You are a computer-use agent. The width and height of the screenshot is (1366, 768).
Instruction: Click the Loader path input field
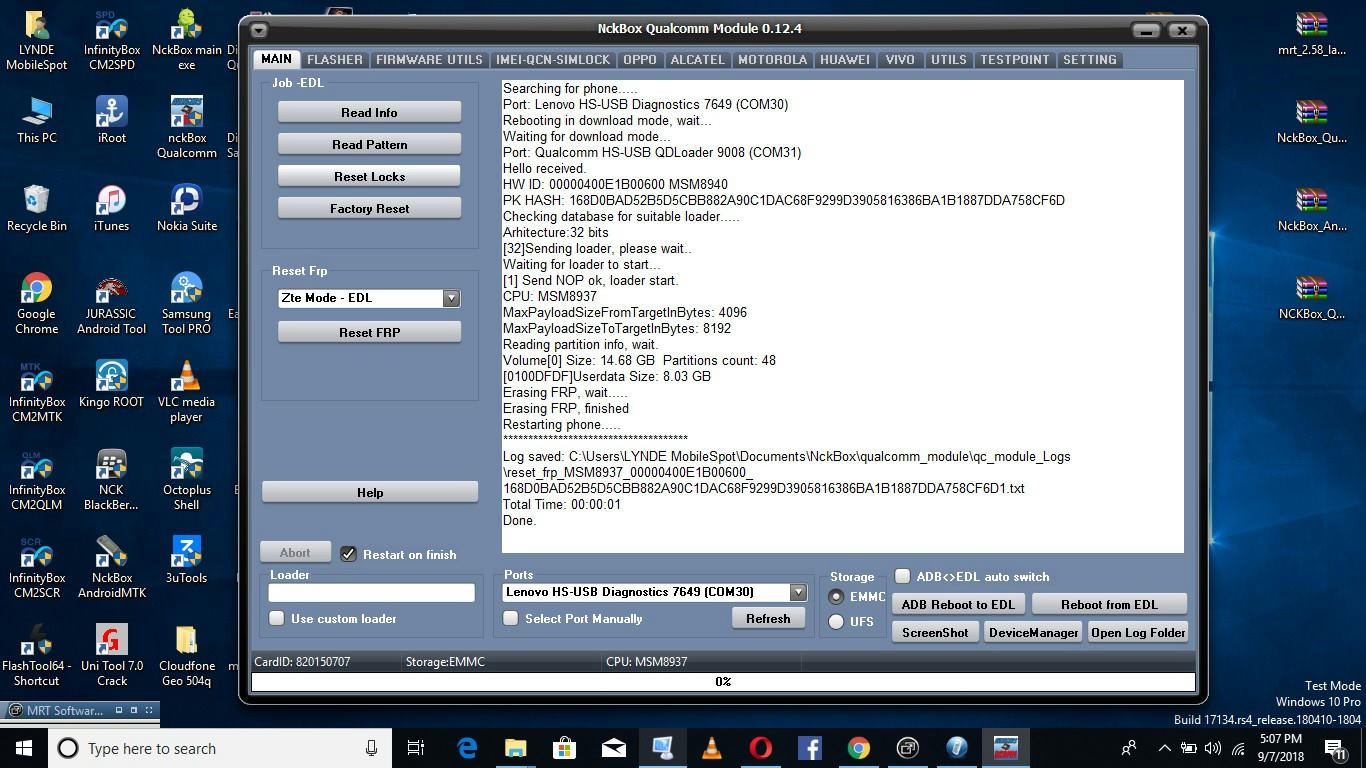(x=371, y=592)
